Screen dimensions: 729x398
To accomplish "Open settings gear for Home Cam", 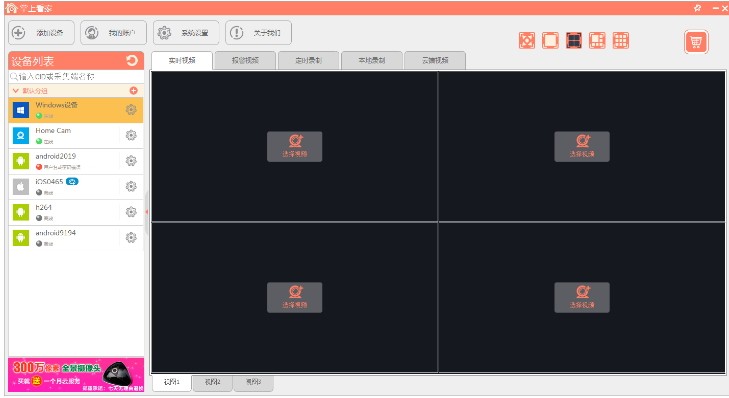I will click(131, 135).
